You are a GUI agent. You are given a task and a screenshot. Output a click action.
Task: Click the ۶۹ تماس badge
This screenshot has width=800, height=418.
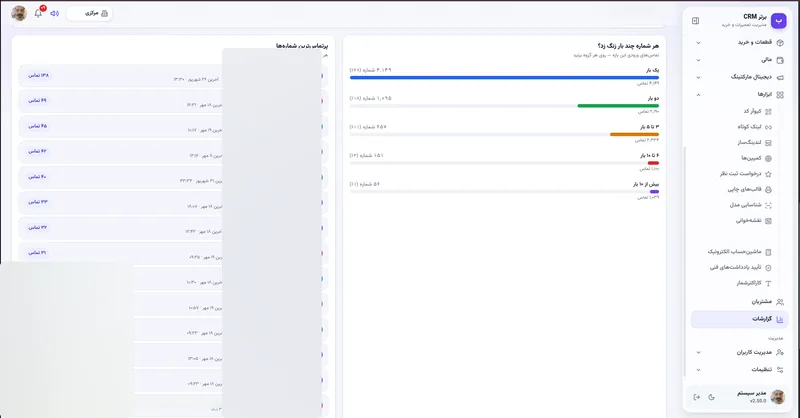click(x=37, y=101)
